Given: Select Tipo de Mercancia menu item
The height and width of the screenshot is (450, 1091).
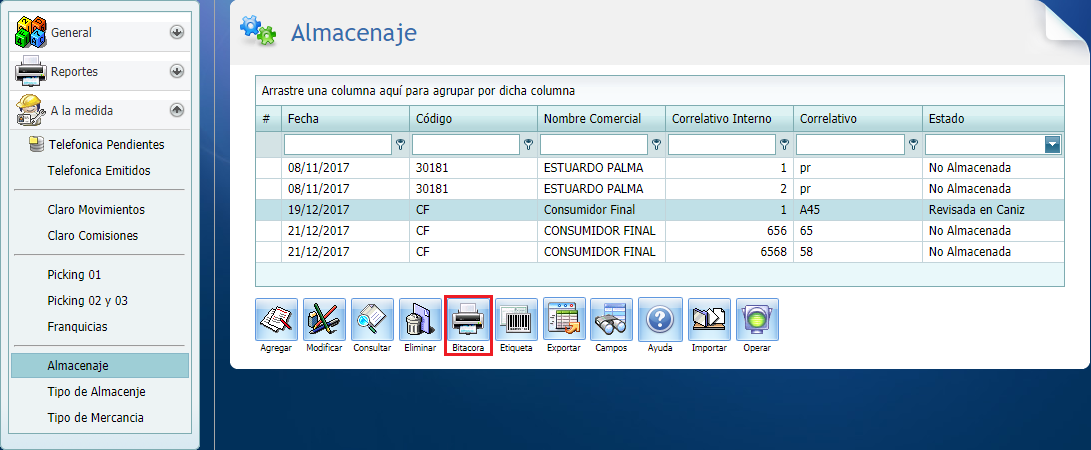Looking at the screenshot, I should [95, 417].
